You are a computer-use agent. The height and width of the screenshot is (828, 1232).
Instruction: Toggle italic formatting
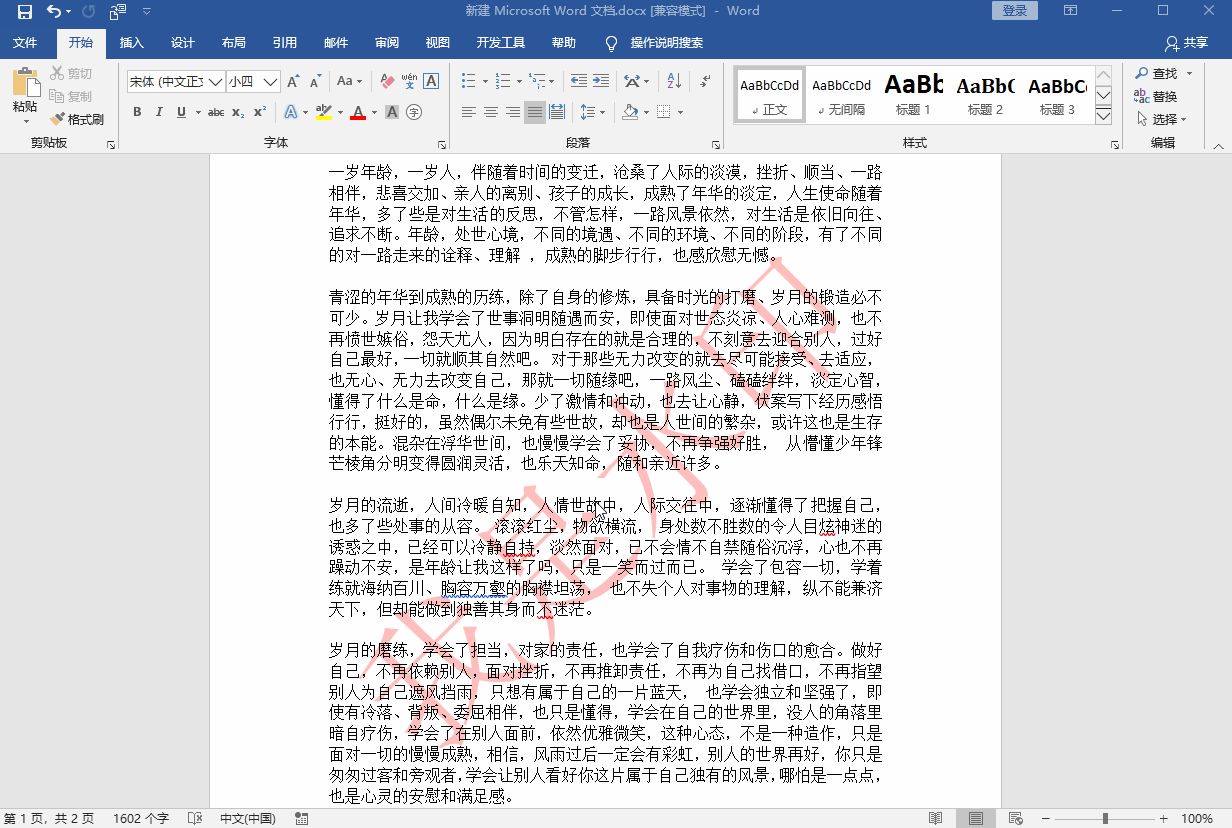[x=158, y=112]
